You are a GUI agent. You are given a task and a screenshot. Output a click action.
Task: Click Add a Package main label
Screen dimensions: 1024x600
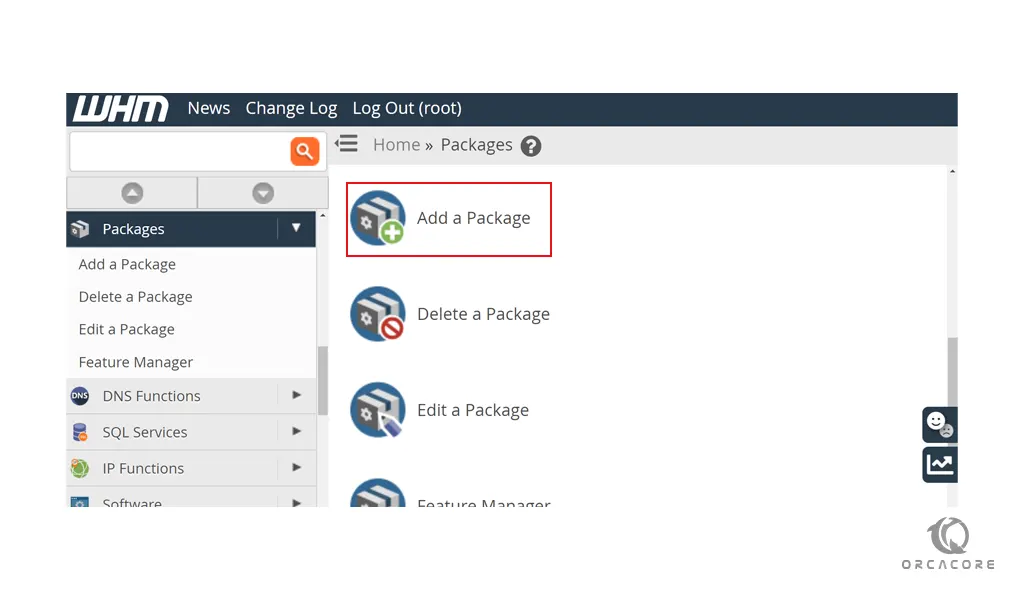(x=473, y=218)
